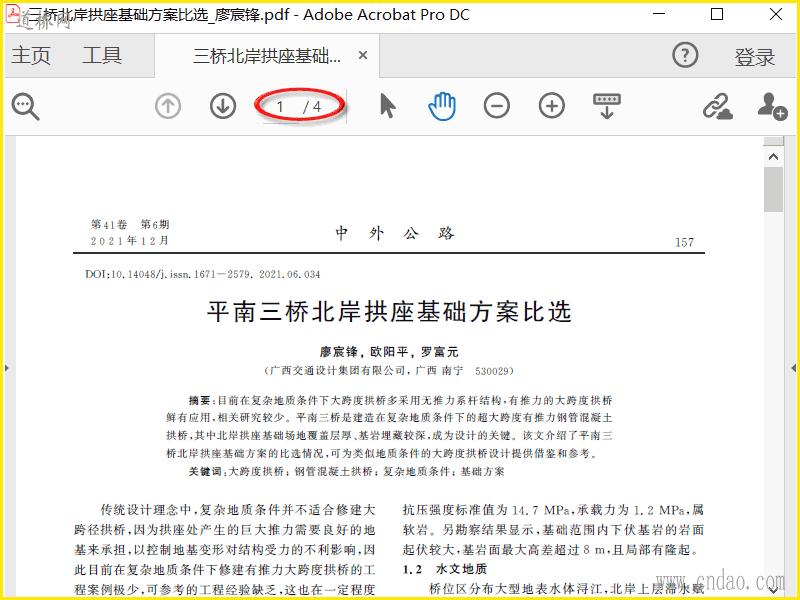This screenshot has width=800, height=600.
Task: Click section heading 1.2 水文地质
Action: click(444, 569)
